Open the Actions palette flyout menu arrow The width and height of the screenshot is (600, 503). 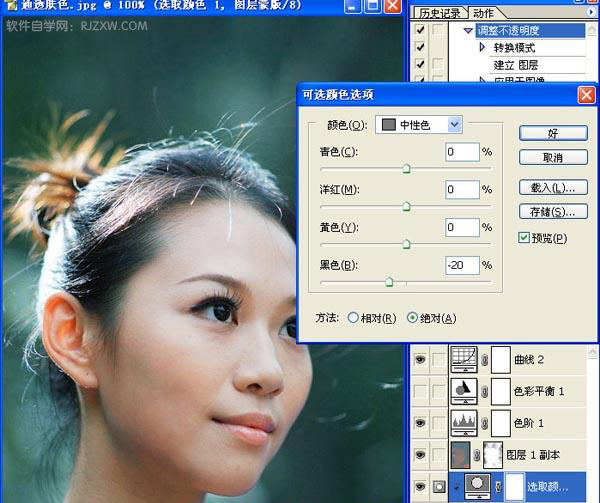591,12
